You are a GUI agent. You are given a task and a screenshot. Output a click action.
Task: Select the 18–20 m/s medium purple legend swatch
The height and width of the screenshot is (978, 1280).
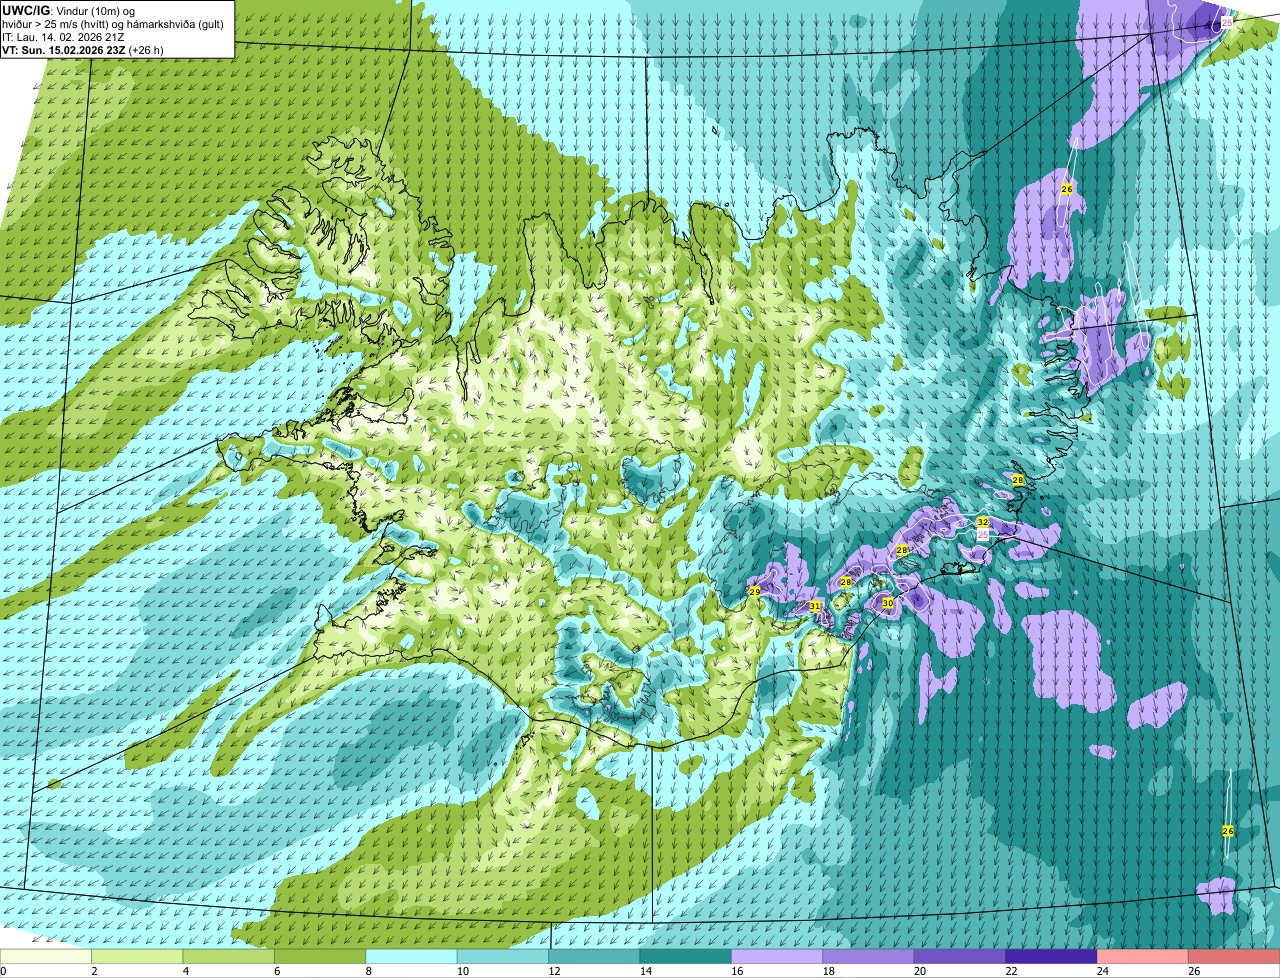click(869, 957)
